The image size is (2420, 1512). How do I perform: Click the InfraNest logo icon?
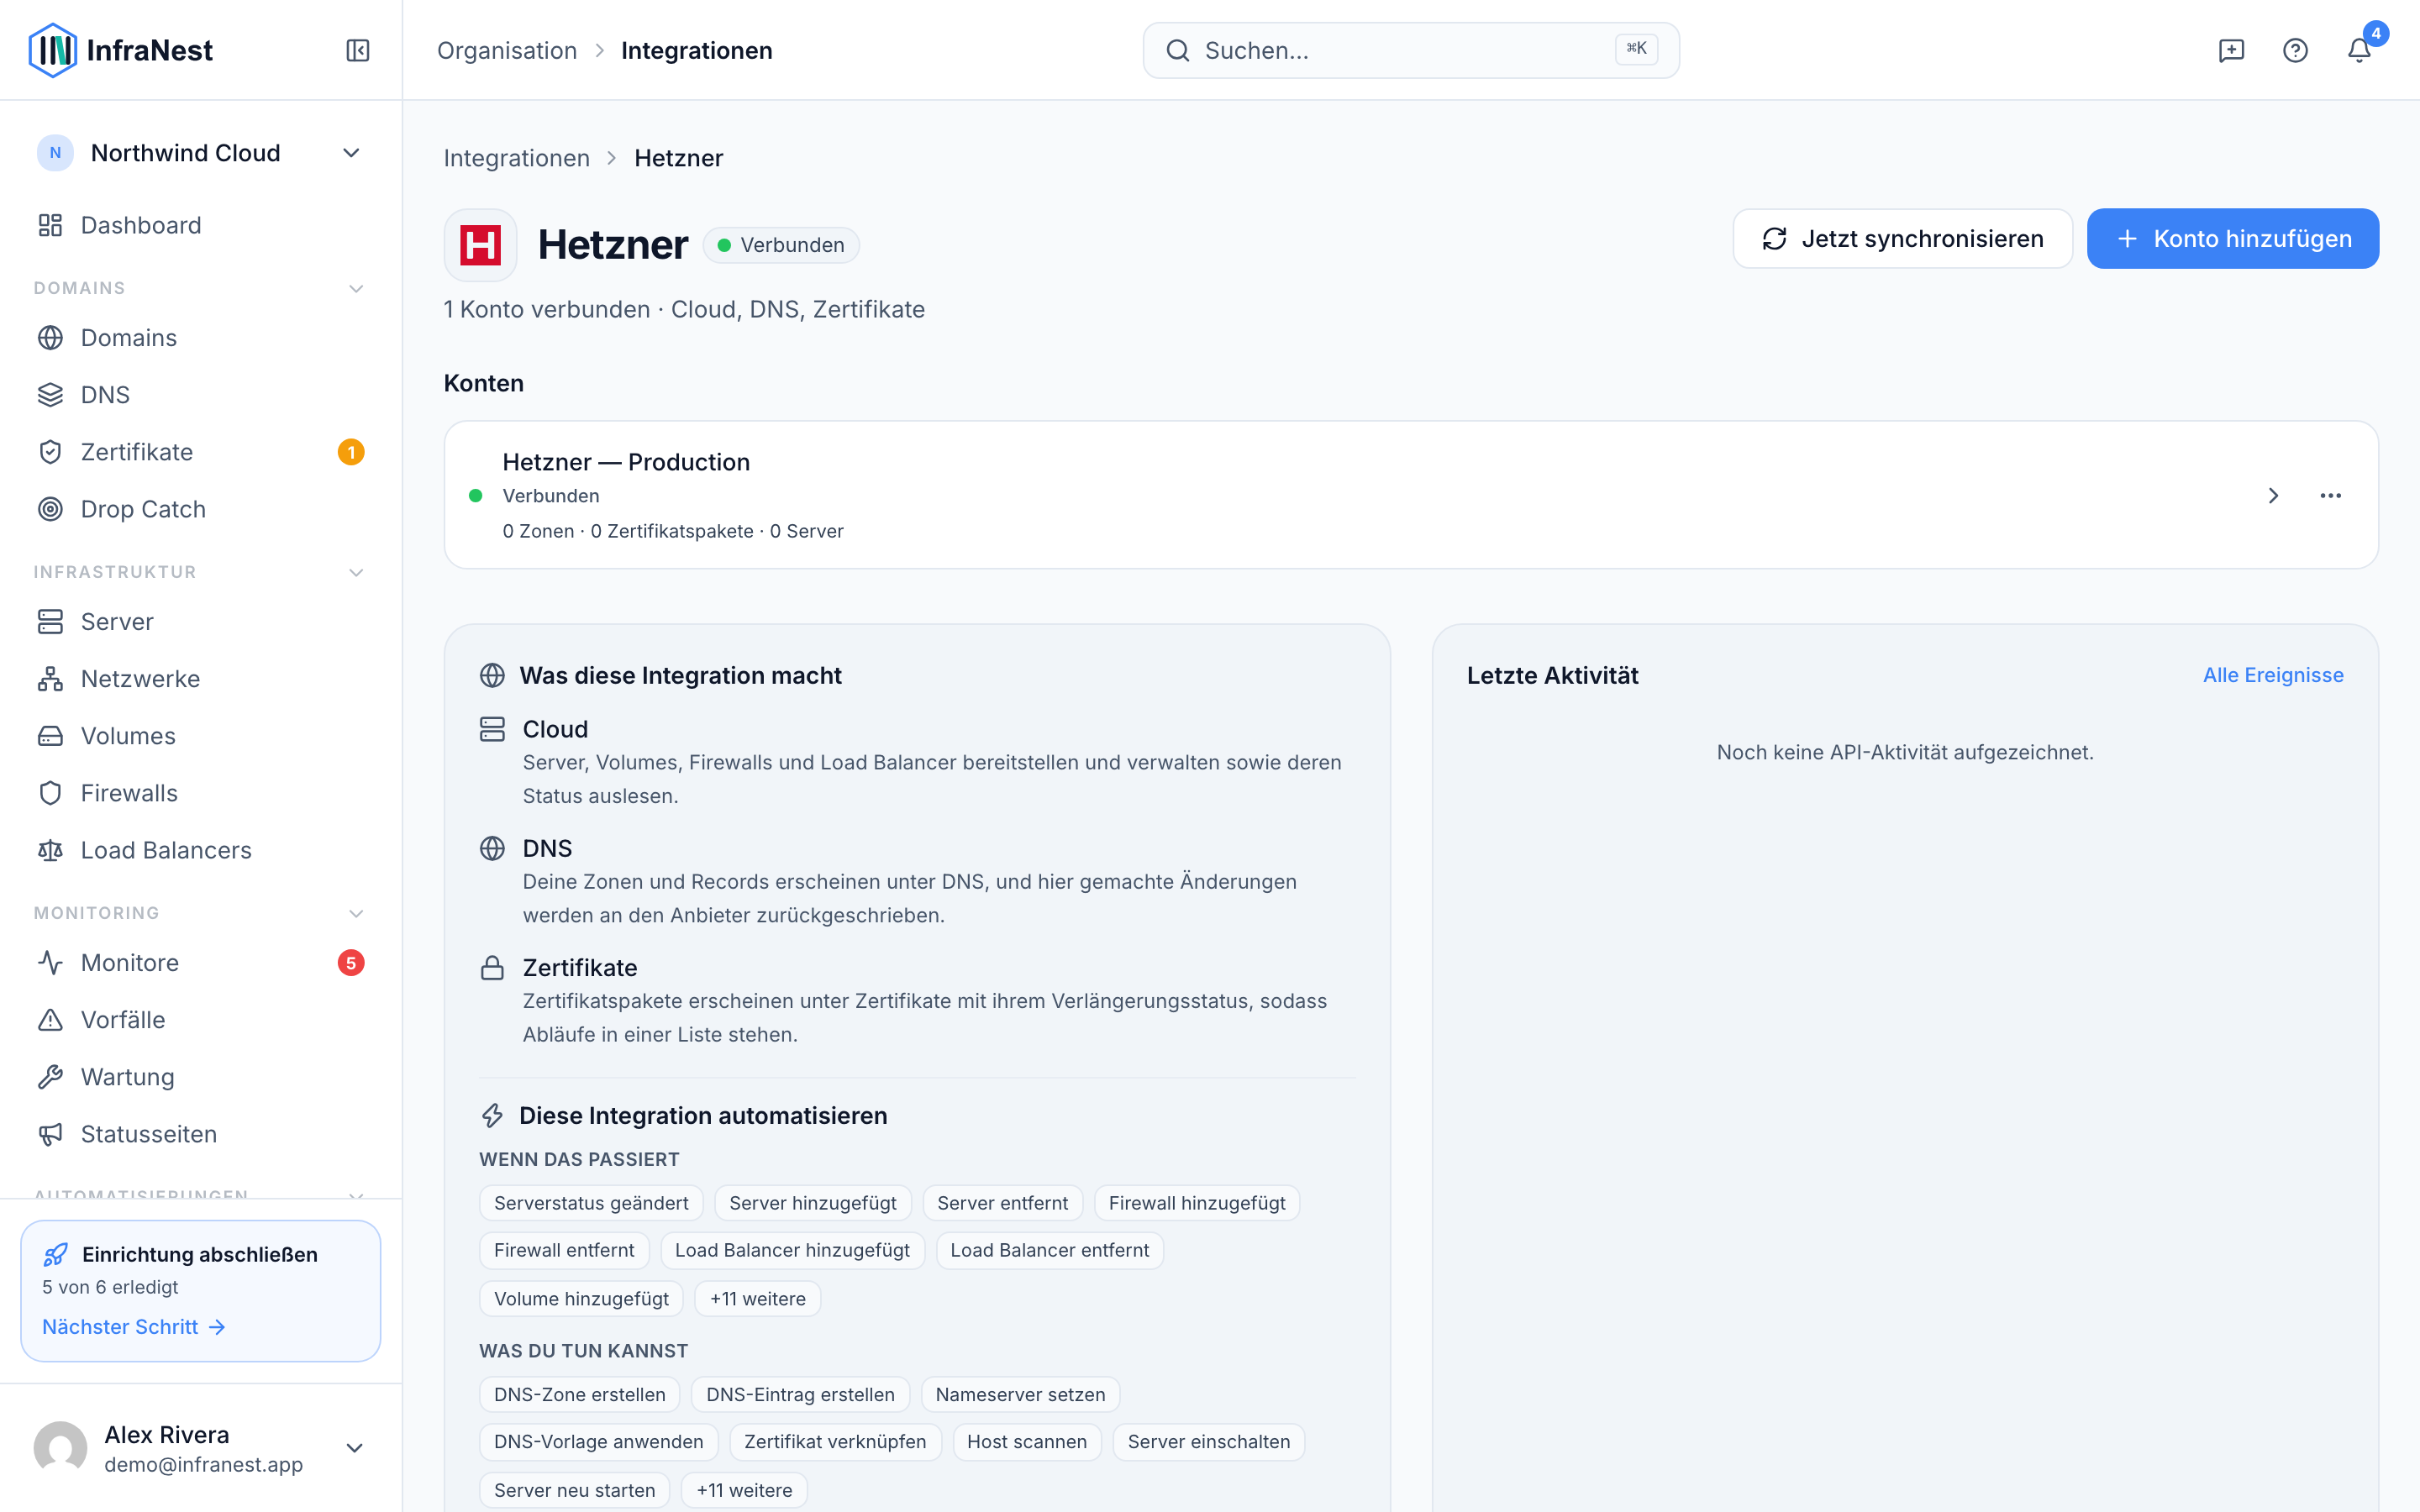tap(52, 50)
